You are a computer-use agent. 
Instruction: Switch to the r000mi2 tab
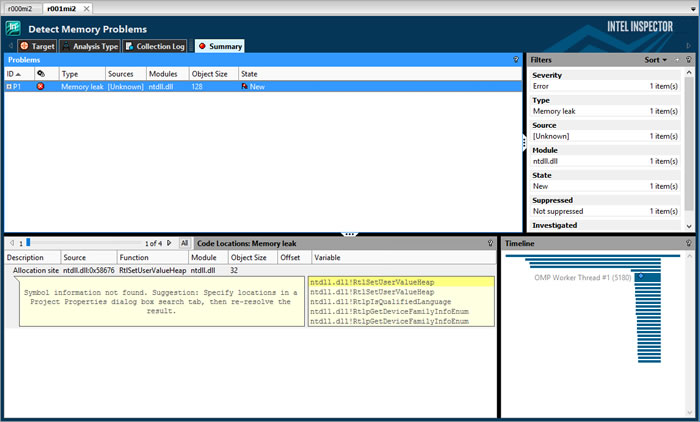point(20,7)
